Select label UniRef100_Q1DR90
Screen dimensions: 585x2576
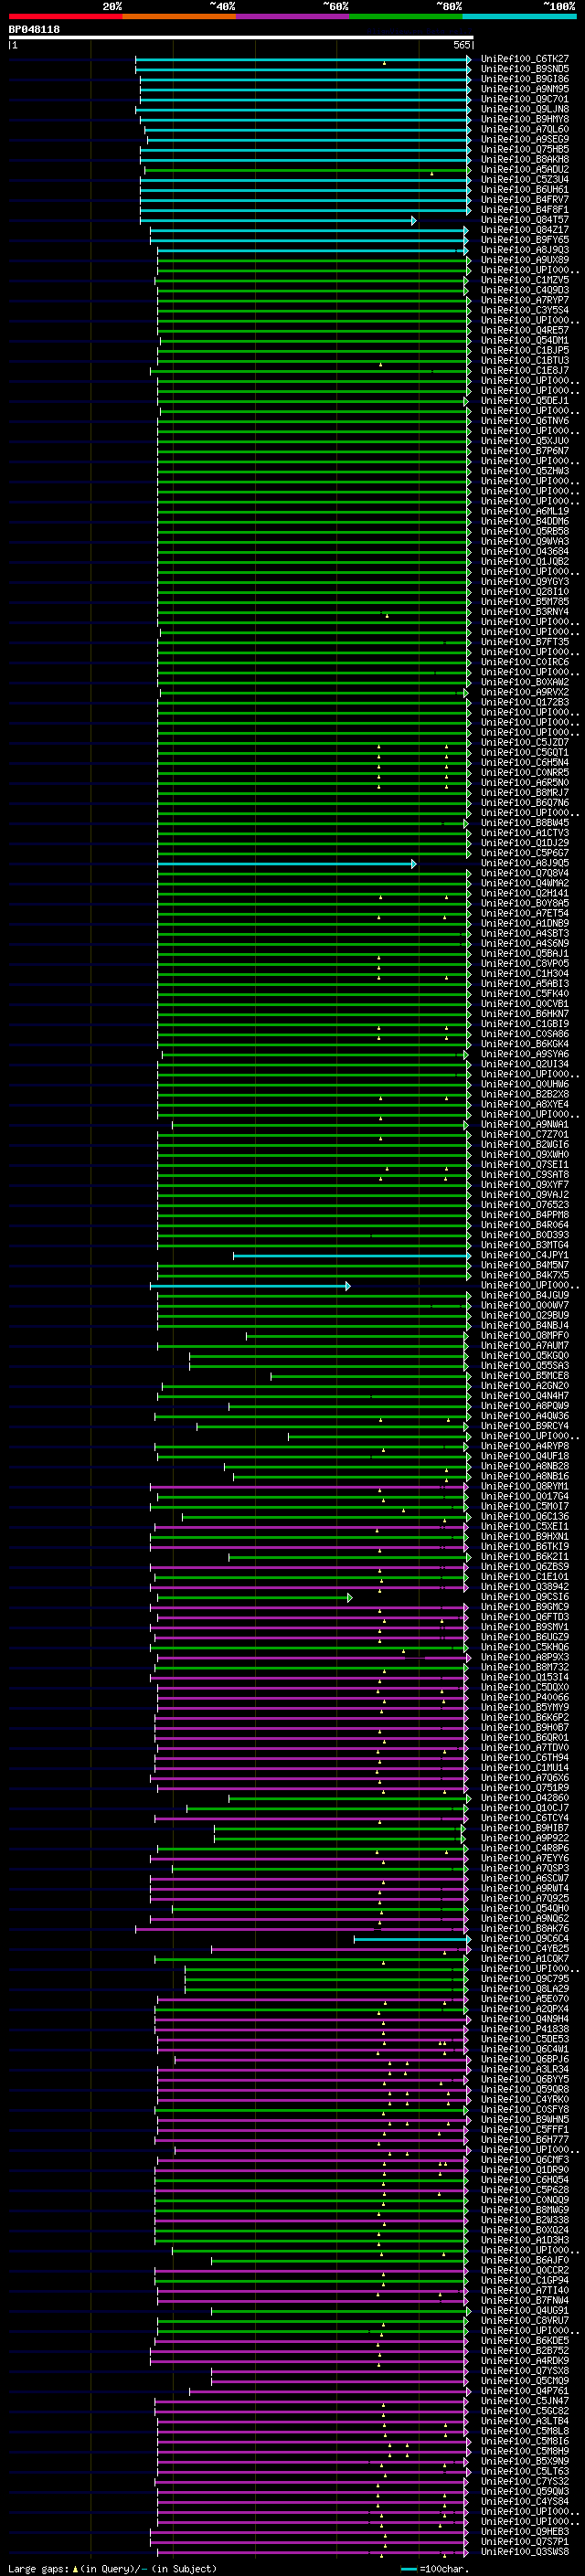[x=524, y=2169]
